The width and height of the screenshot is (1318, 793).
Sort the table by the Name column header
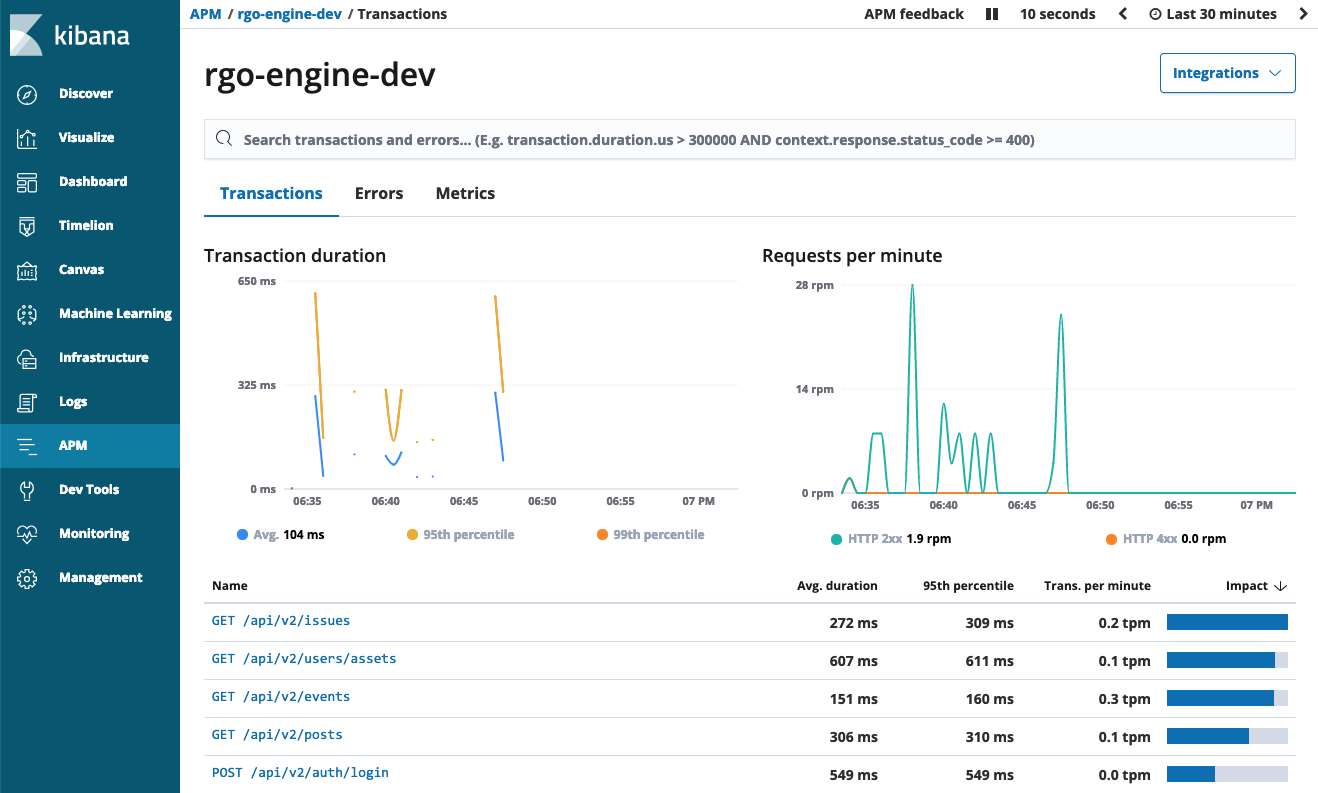(x=230, y=586)
